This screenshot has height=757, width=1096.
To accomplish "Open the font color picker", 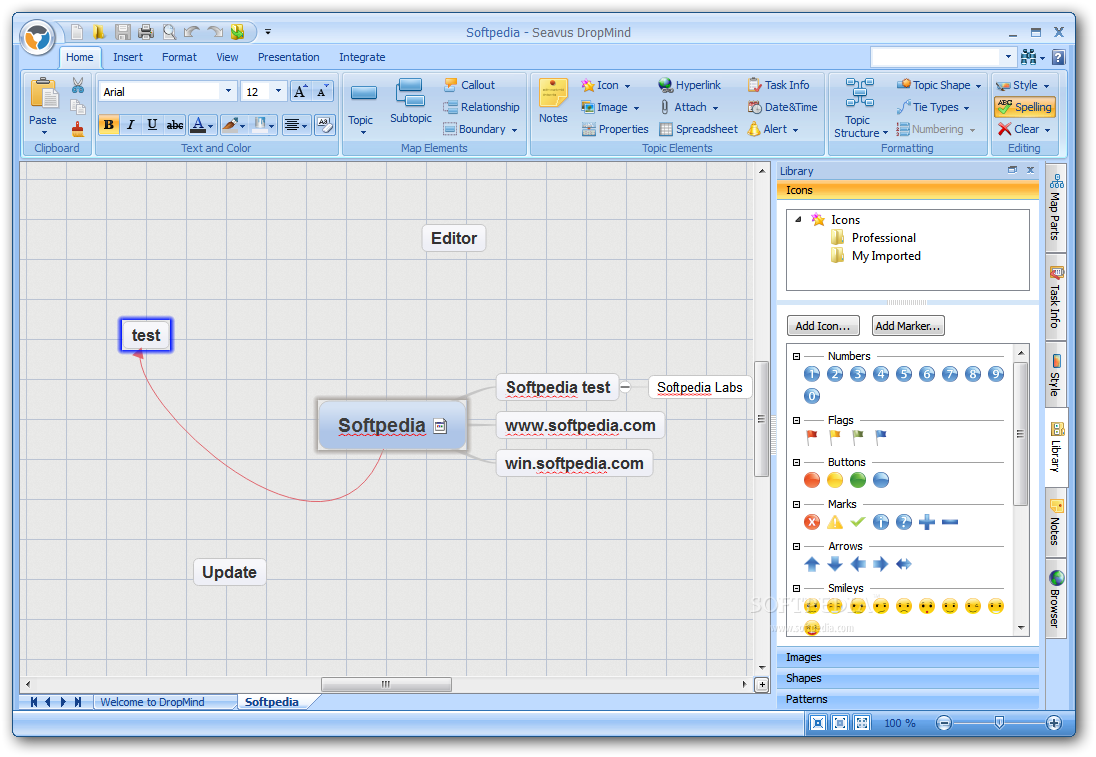I will click(x=203, y=124).
